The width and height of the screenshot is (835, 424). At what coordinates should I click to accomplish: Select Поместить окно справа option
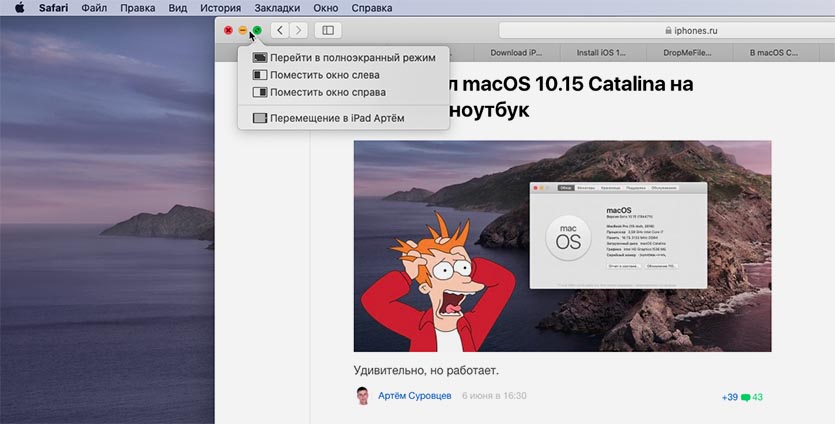[327, 92]
